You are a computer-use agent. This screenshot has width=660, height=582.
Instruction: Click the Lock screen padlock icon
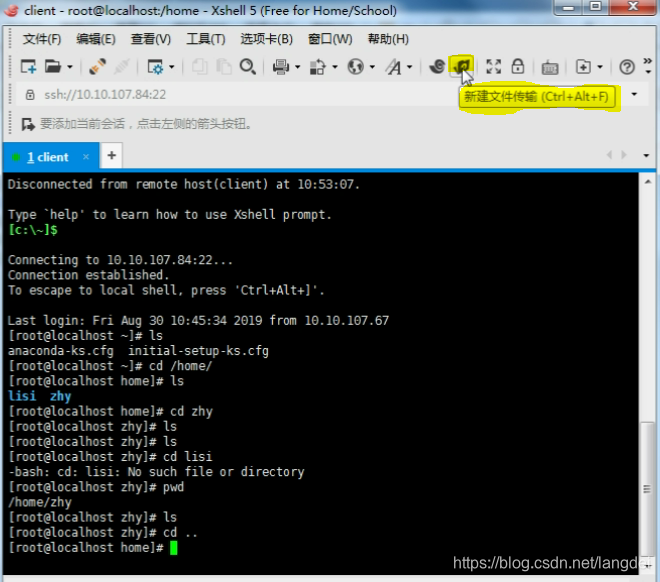tap(518, 66)
